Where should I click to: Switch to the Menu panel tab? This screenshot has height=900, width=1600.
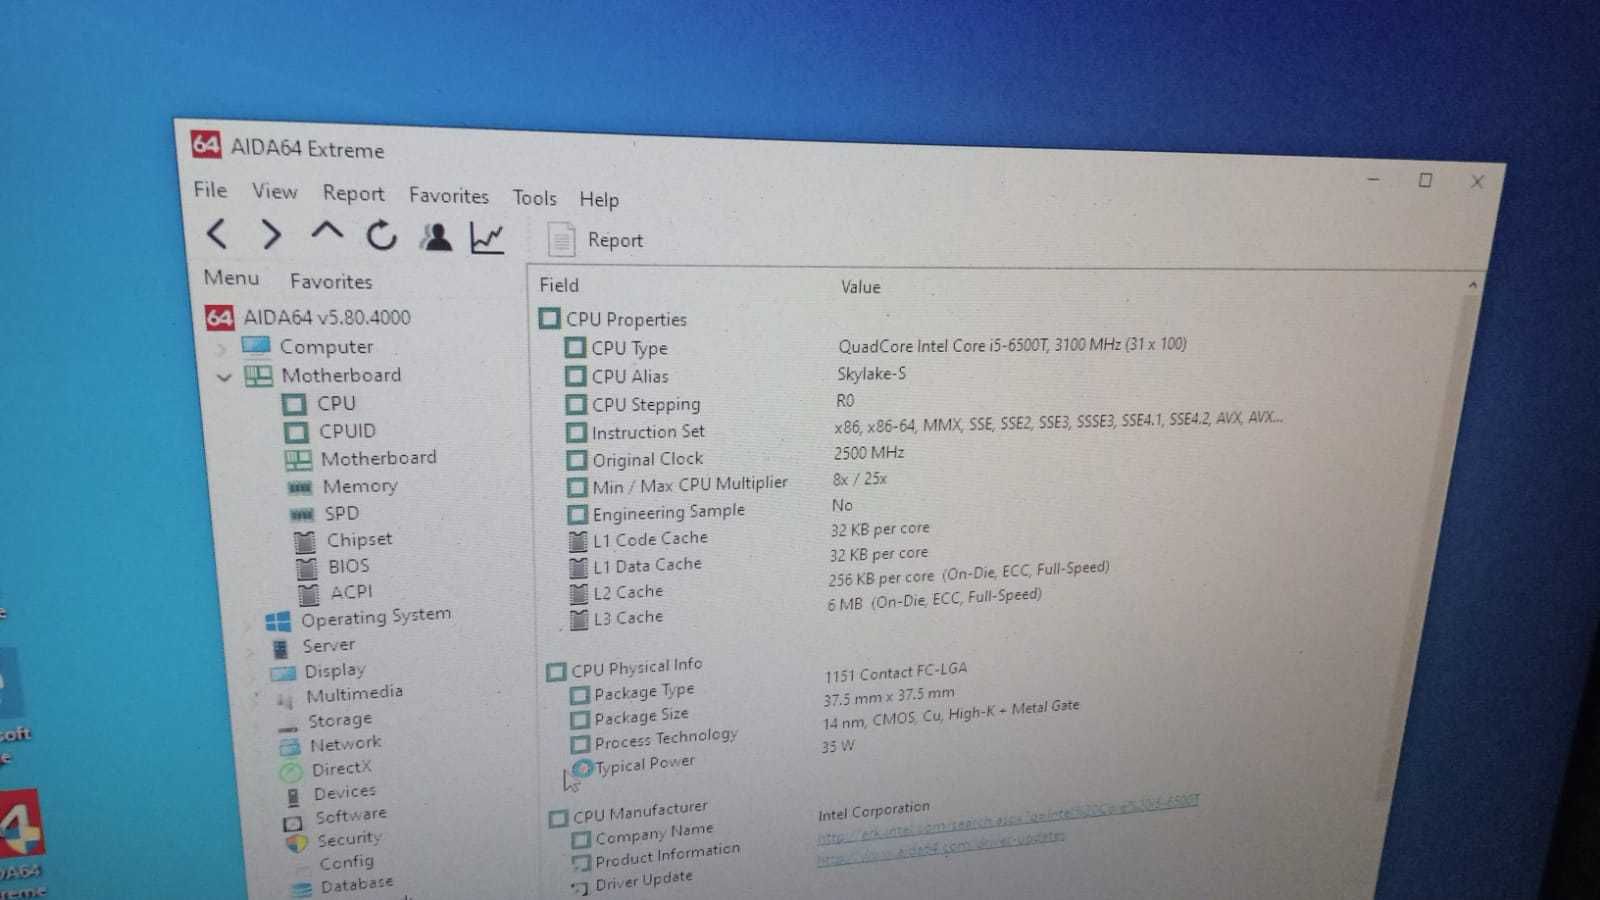[x=231, y=278]
